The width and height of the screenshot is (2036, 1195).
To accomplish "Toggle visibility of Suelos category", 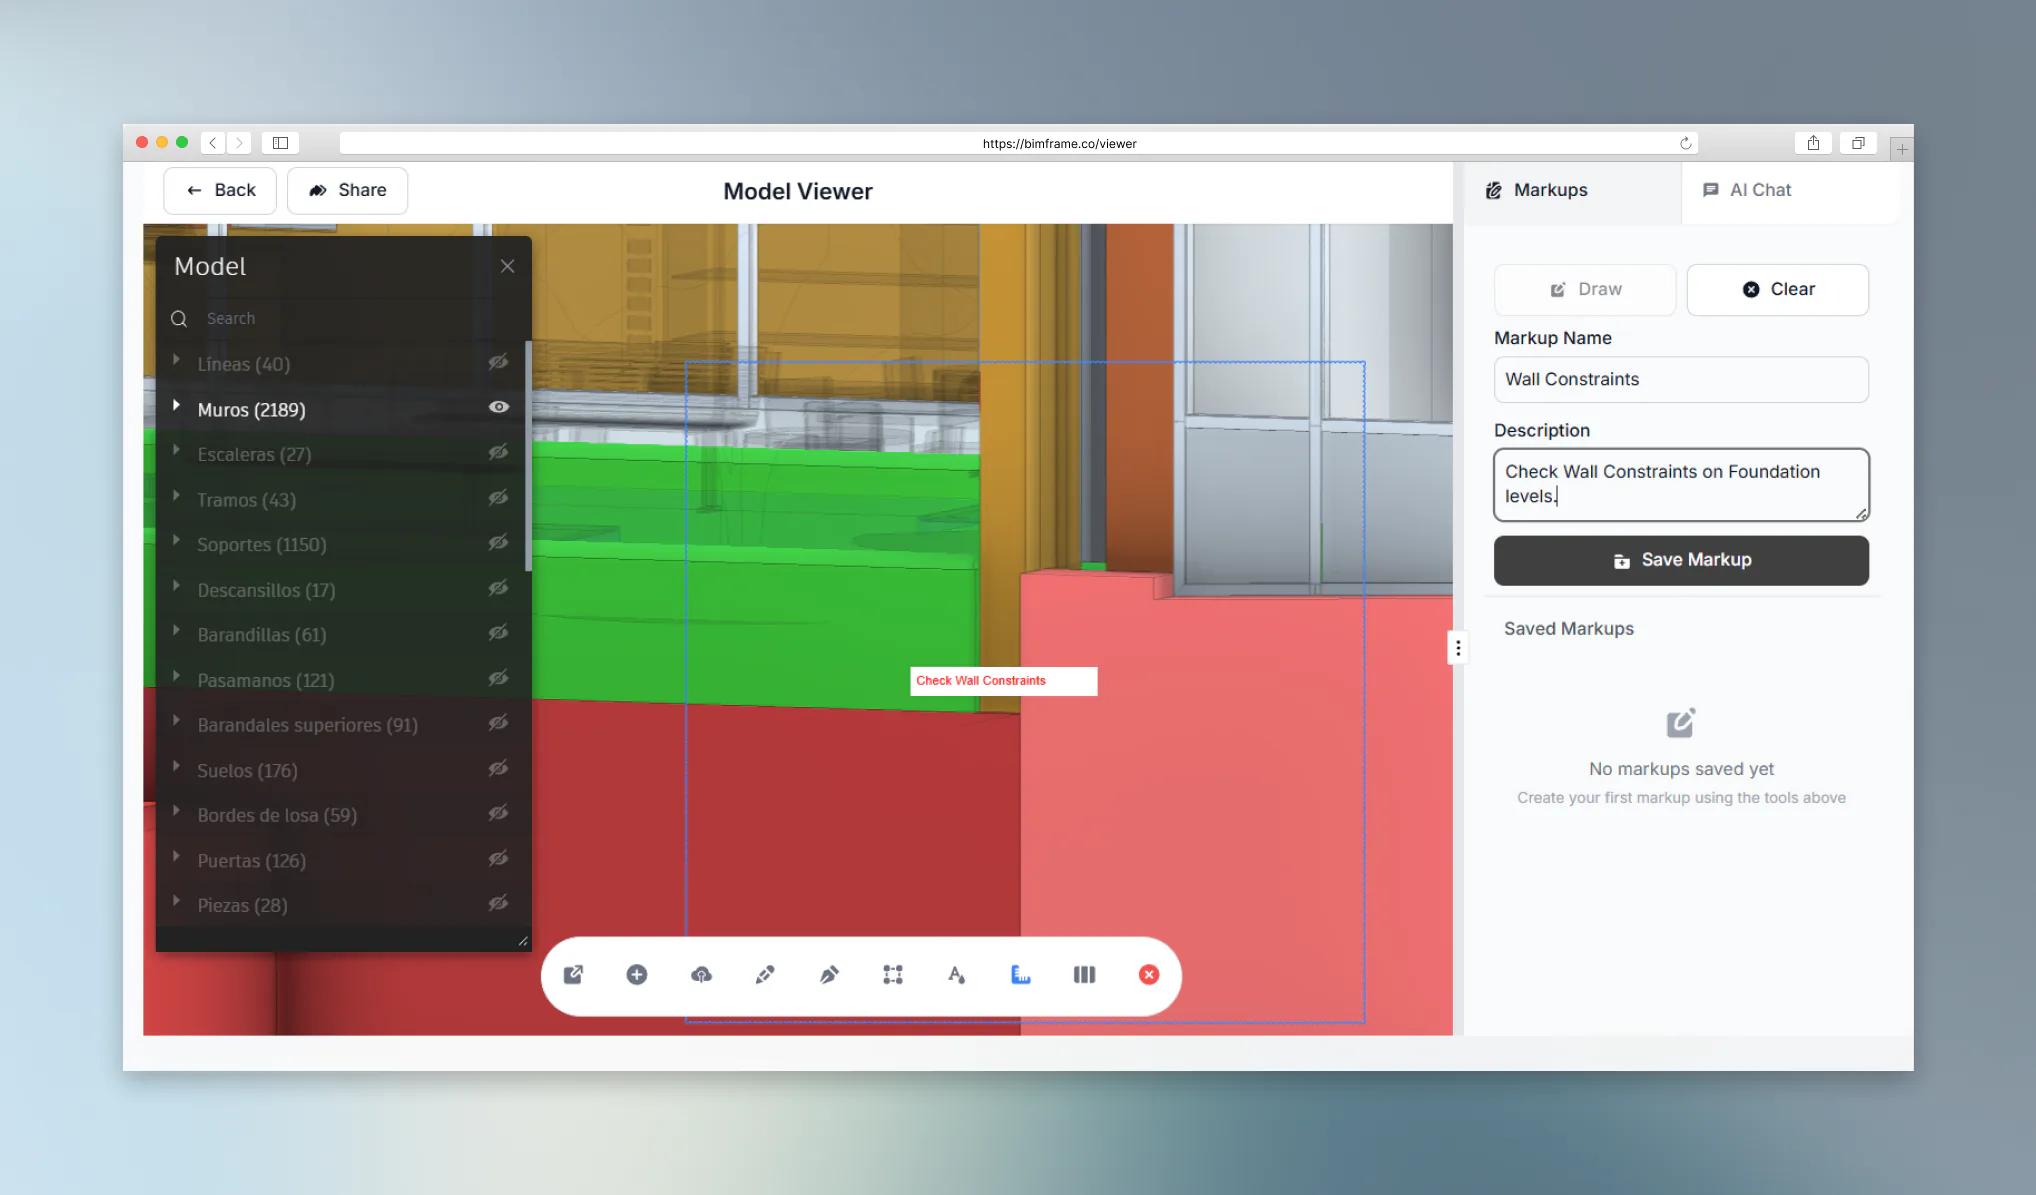I will [x=499, y=769].
